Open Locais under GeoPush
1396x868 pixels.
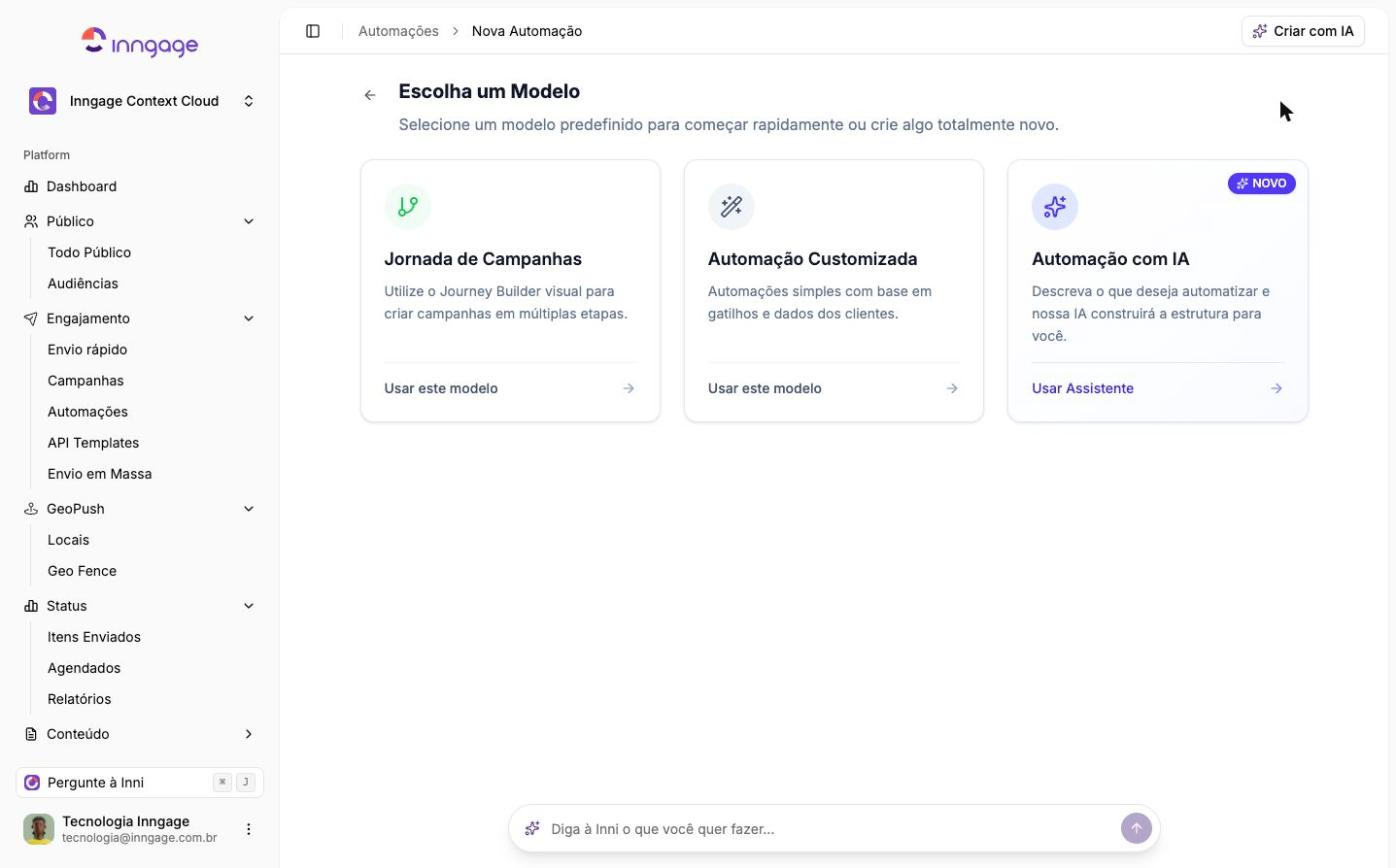(69, 539)
